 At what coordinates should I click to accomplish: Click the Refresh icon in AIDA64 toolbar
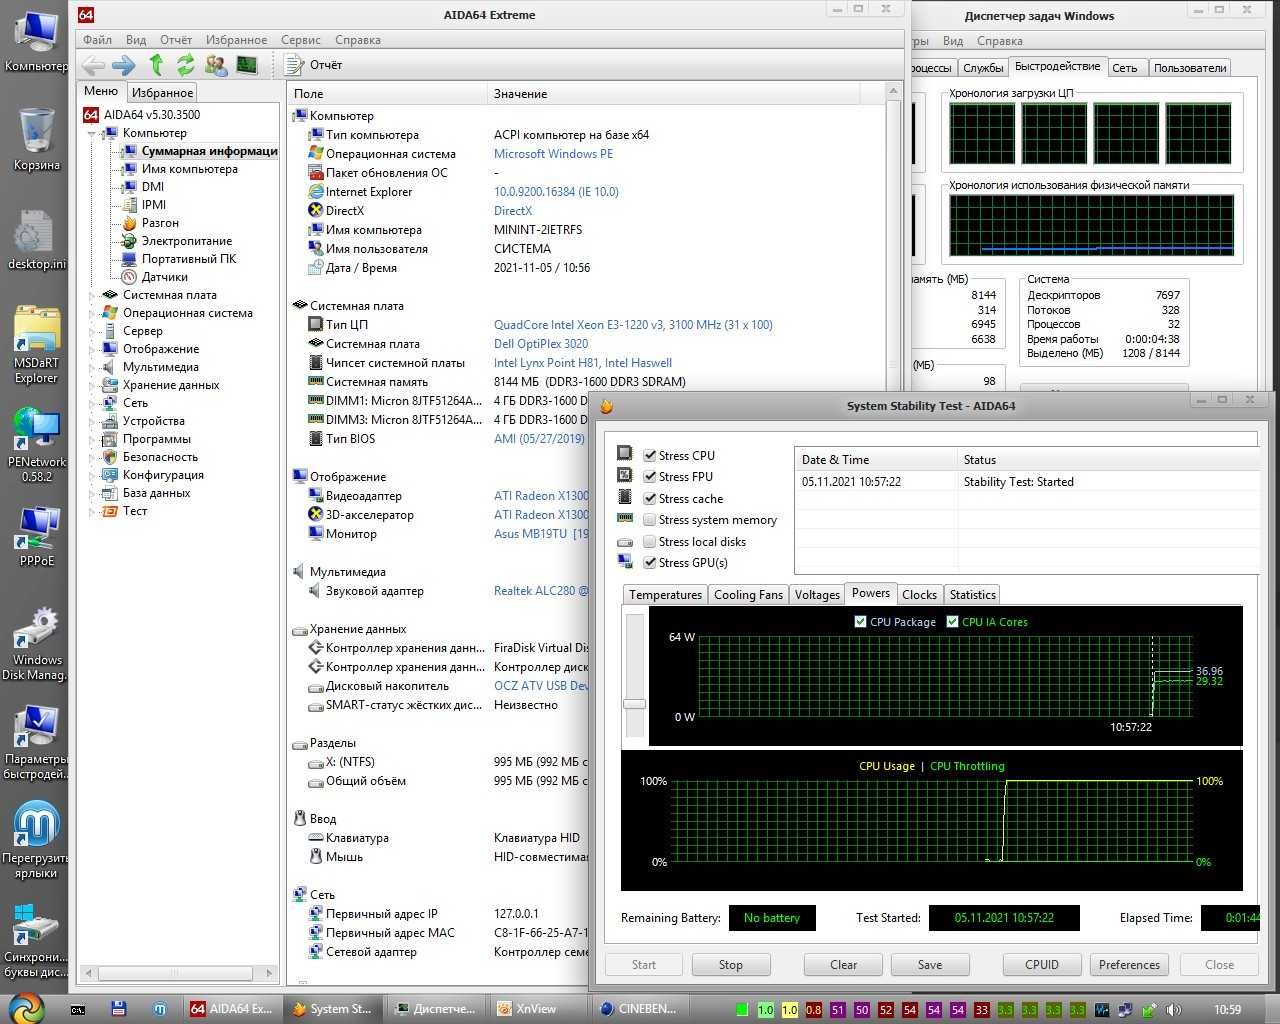pyautogui.click(x=186, y=65)
